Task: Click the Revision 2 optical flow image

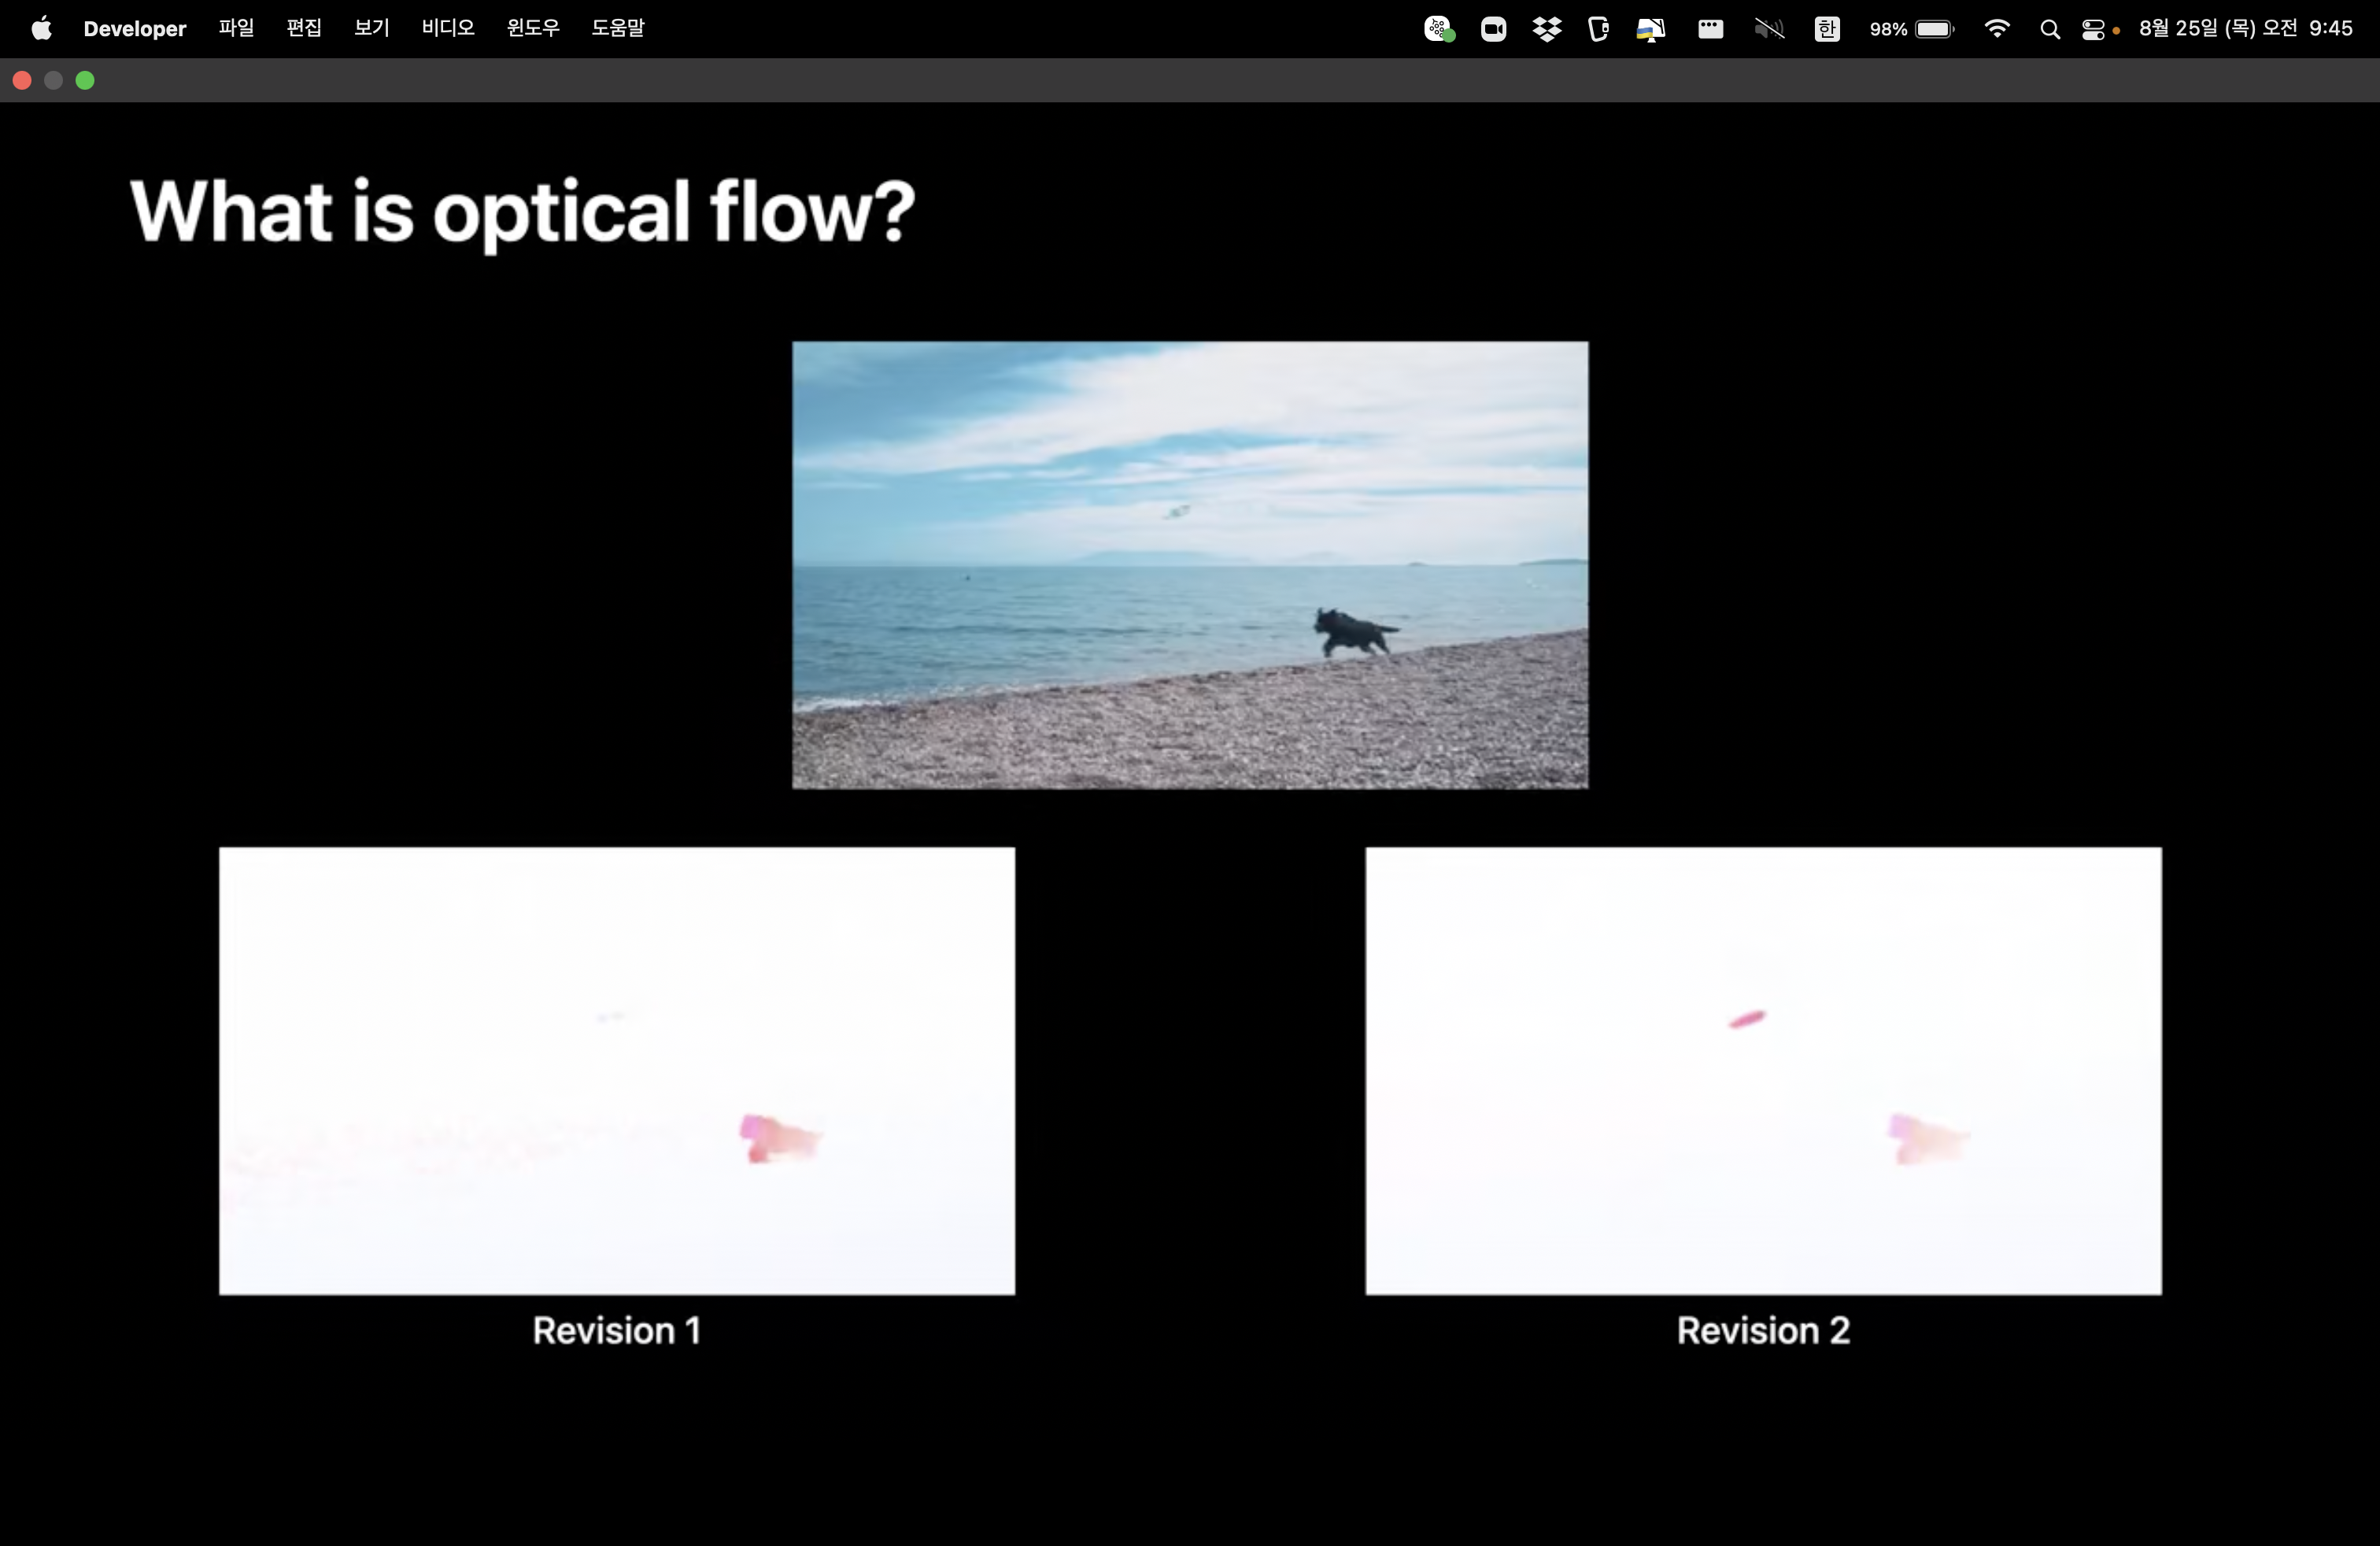Action: tap(1762, 1070)
